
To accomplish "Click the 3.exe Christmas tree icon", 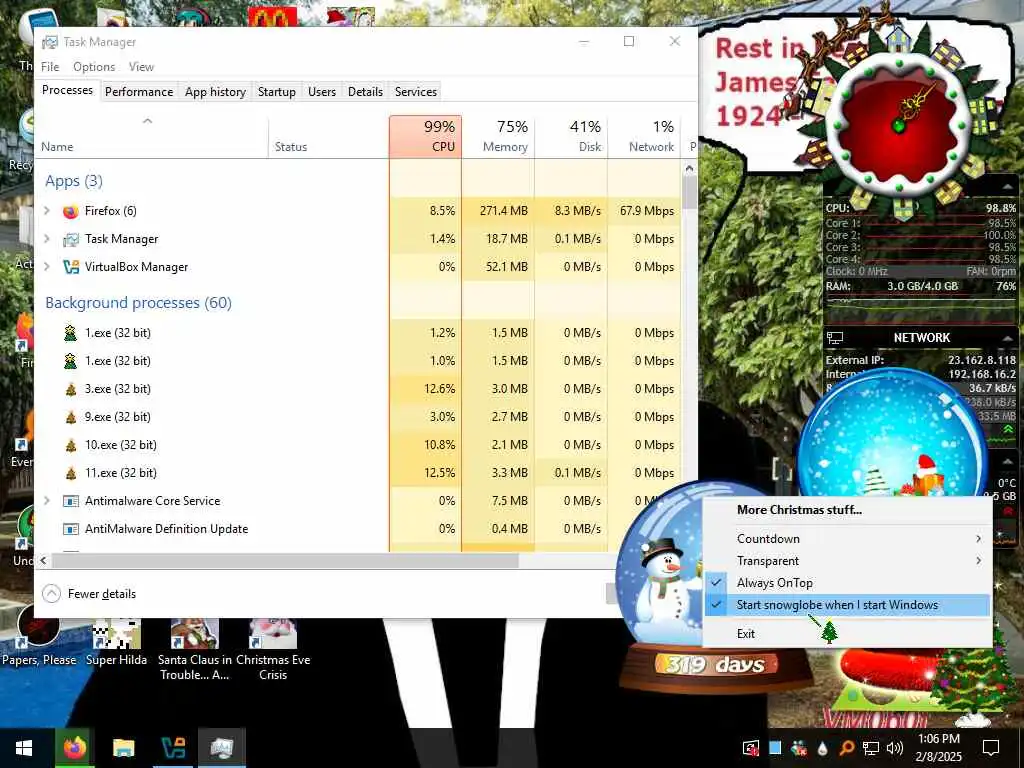I will click(x=71, y=389).
